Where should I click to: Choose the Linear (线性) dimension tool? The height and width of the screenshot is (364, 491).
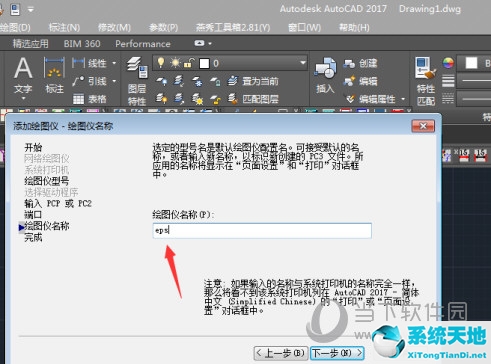coord(89,63)
